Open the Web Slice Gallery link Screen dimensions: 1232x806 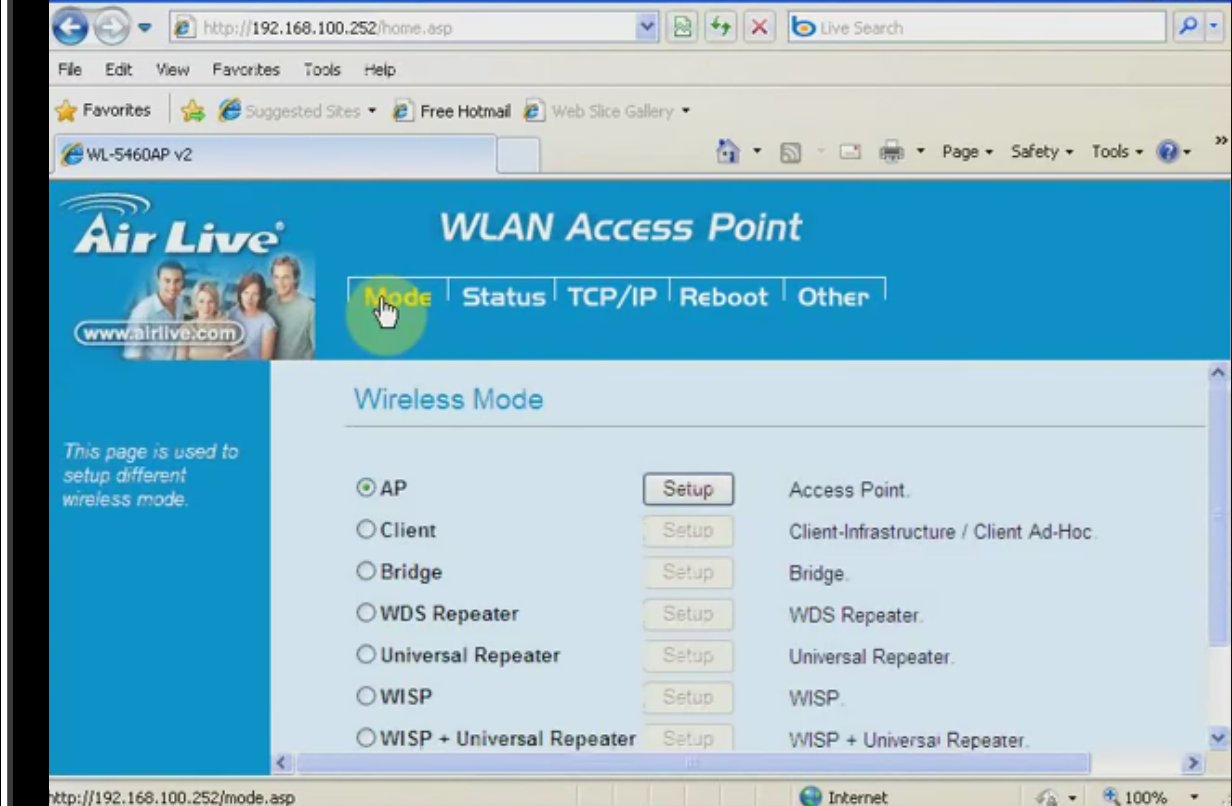608,112
